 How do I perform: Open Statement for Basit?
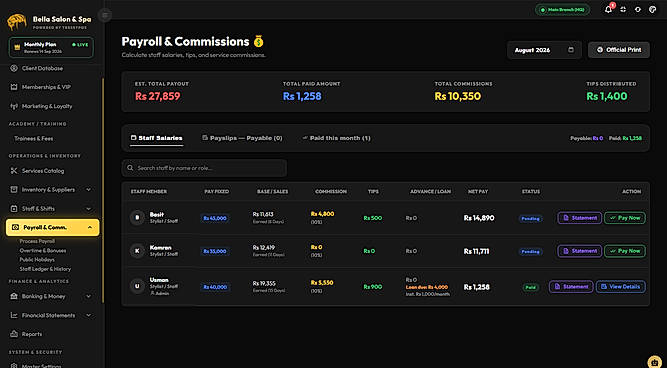click(x=580, y=218)
